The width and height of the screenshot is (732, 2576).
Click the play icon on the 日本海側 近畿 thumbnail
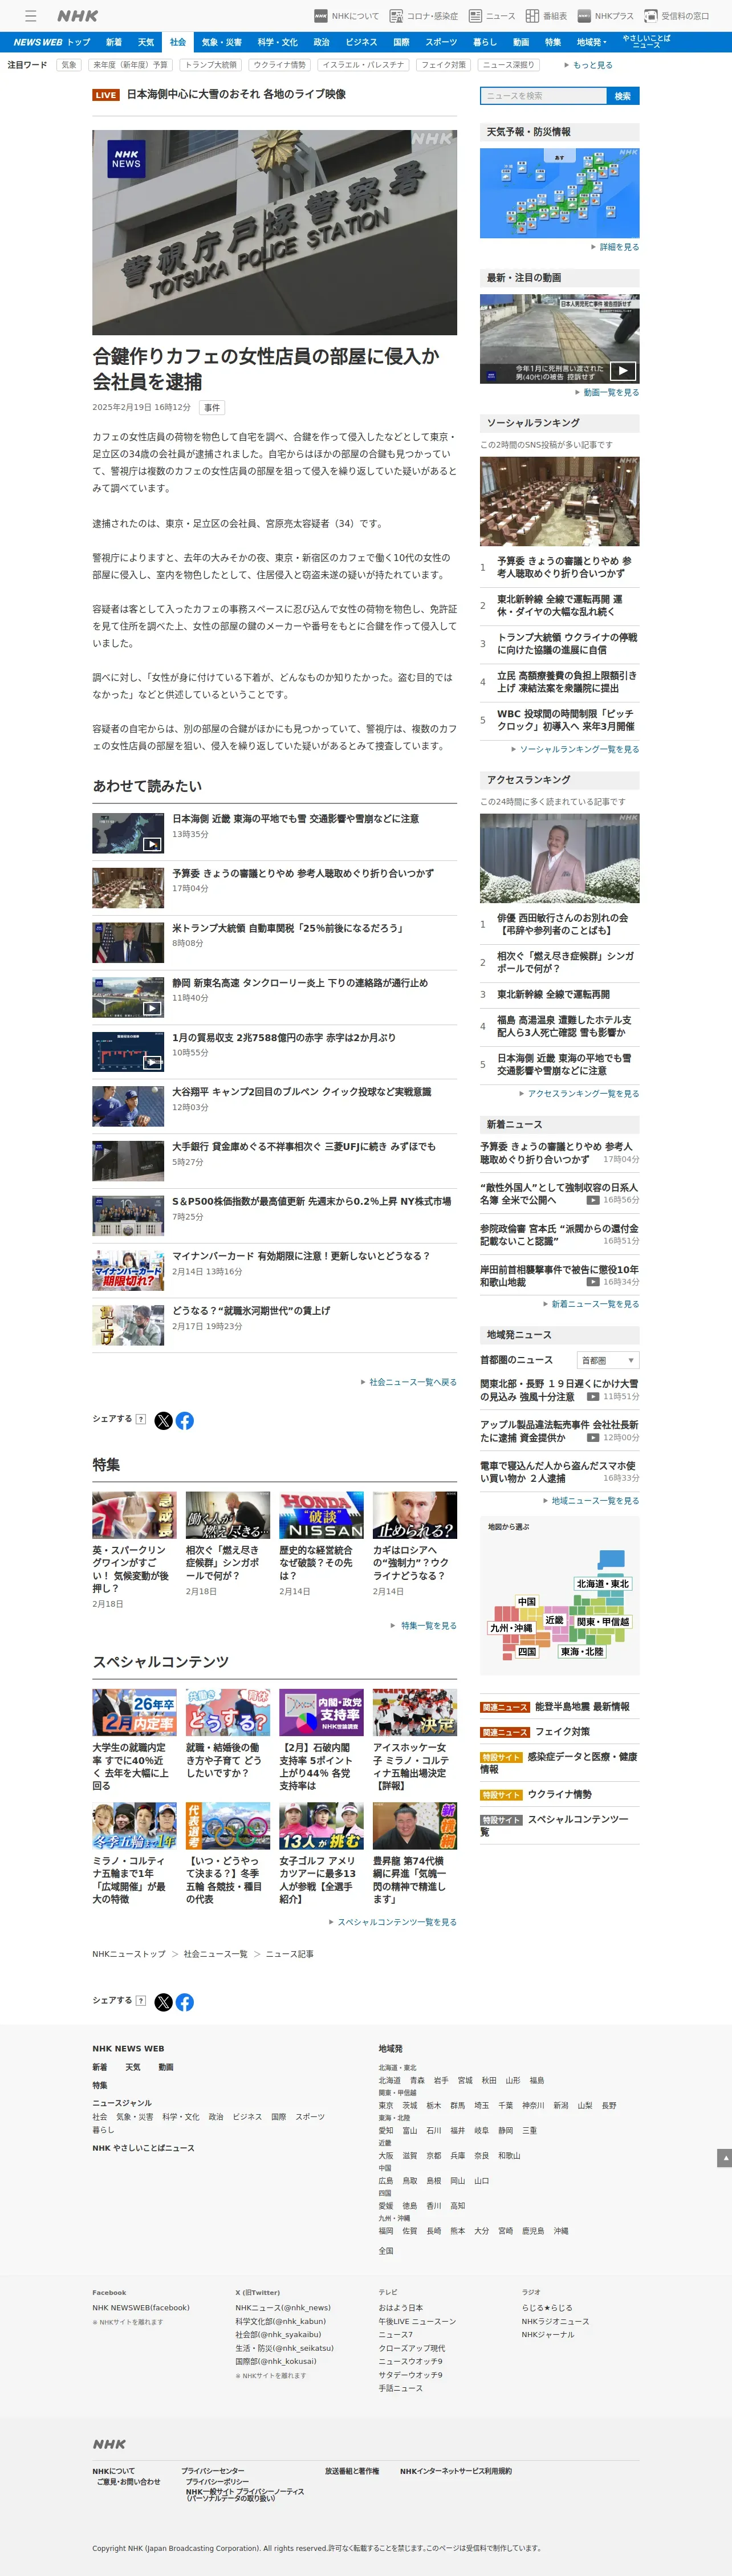click(151, 844)
